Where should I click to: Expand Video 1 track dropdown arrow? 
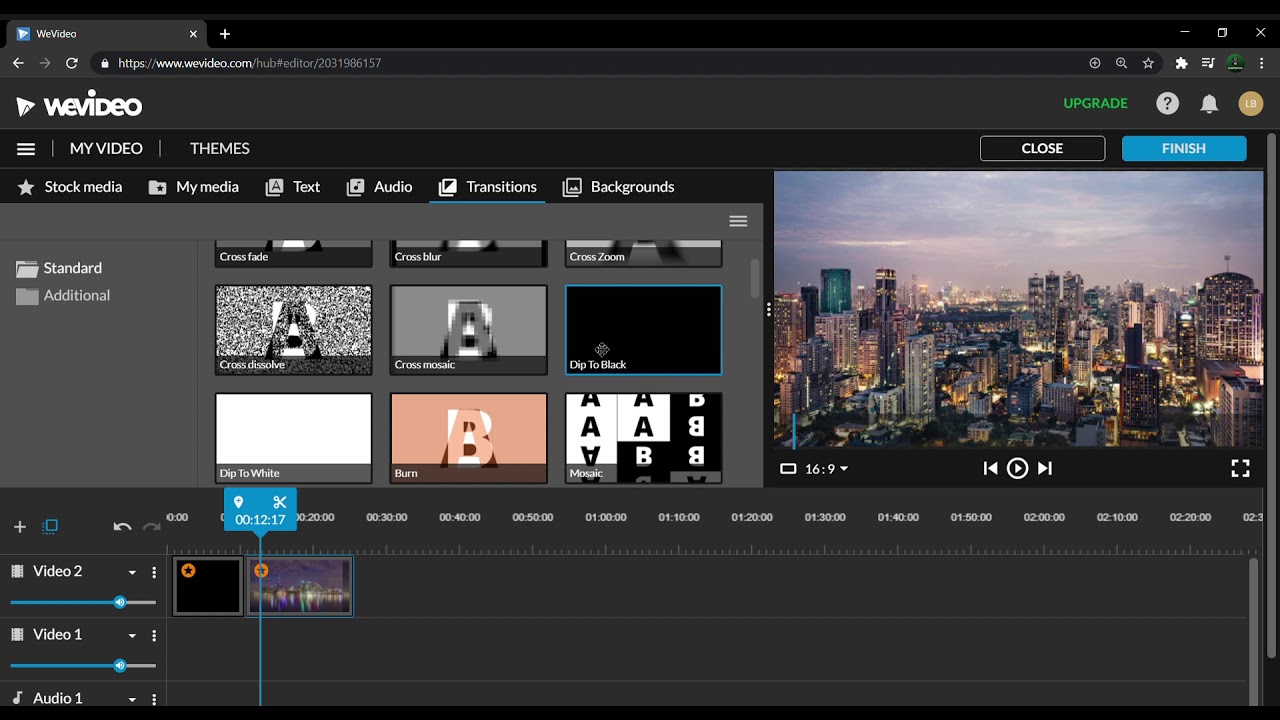pyautogui.click(x=131, y=636)
